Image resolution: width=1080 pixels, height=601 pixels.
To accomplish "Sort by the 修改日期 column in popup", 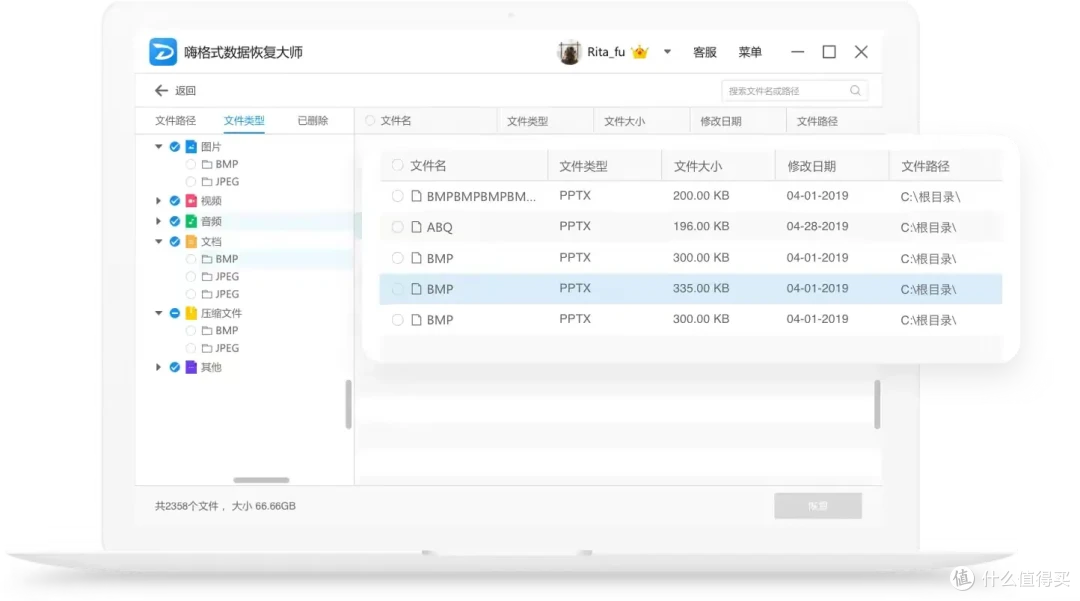I will point(811,166).
